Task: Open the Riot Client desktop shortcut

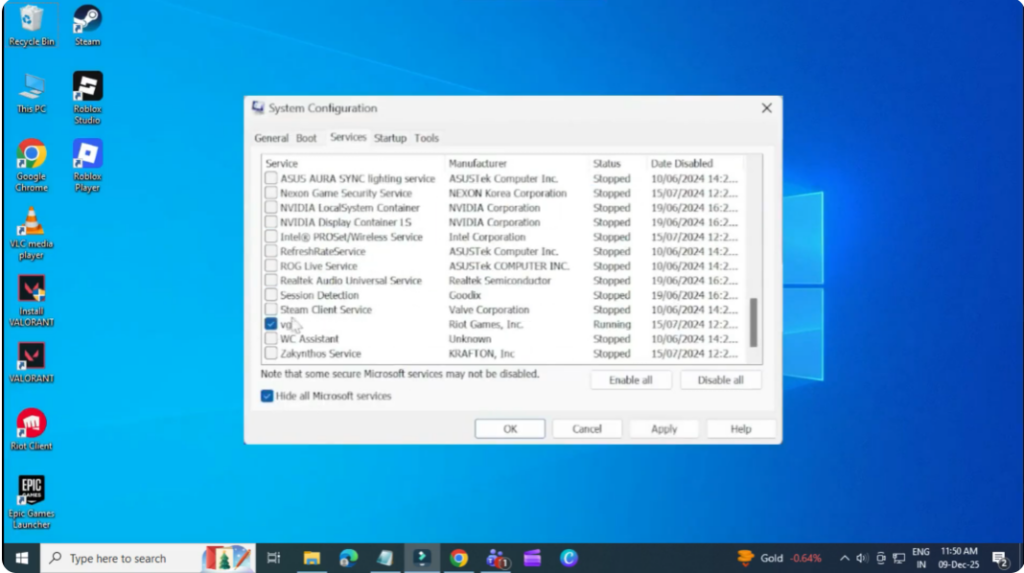Action: tap(31, 424)
